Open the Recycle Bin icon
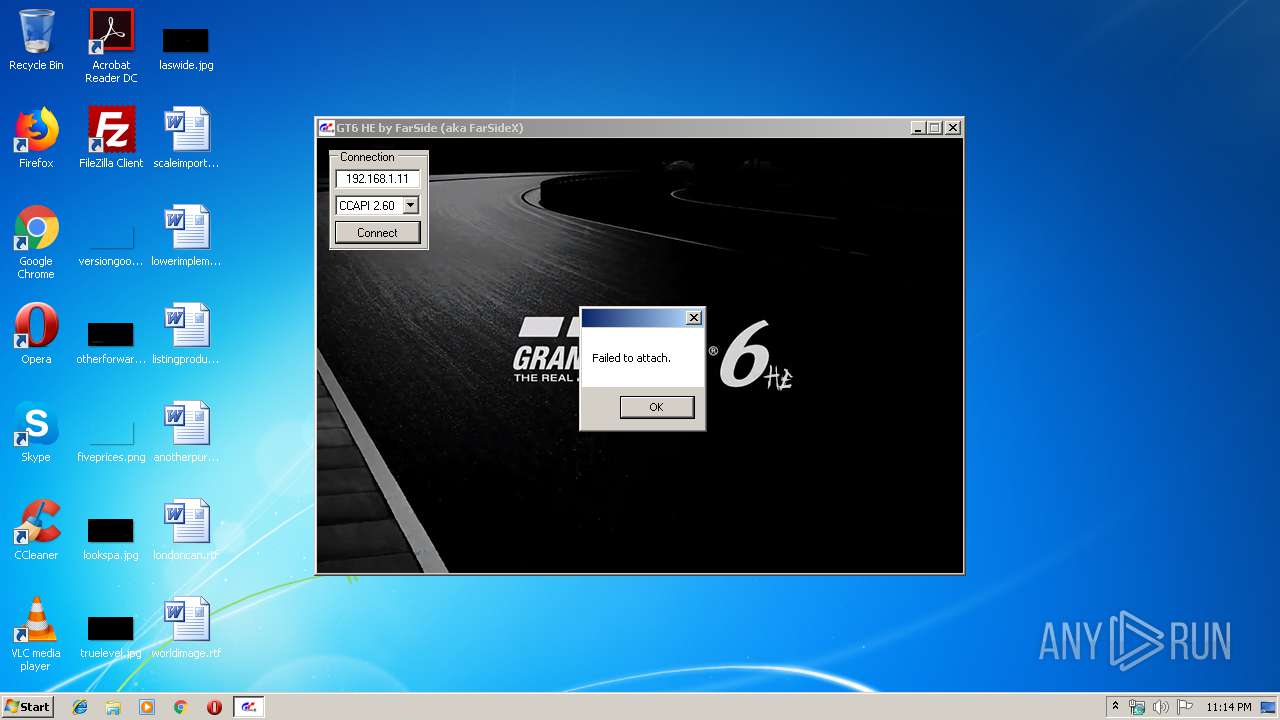The height and width of the screenshot is (720, 1280). 36,41
